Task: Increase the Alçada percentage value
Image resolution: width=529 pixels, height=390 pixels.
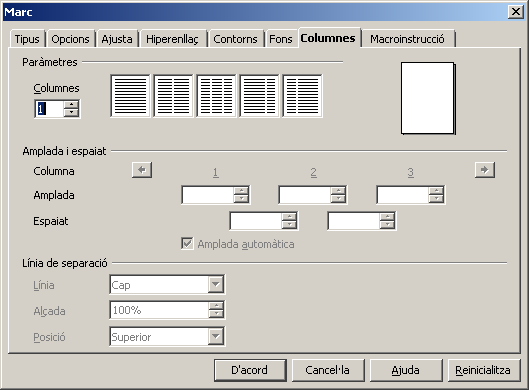Action: (216, 306)
